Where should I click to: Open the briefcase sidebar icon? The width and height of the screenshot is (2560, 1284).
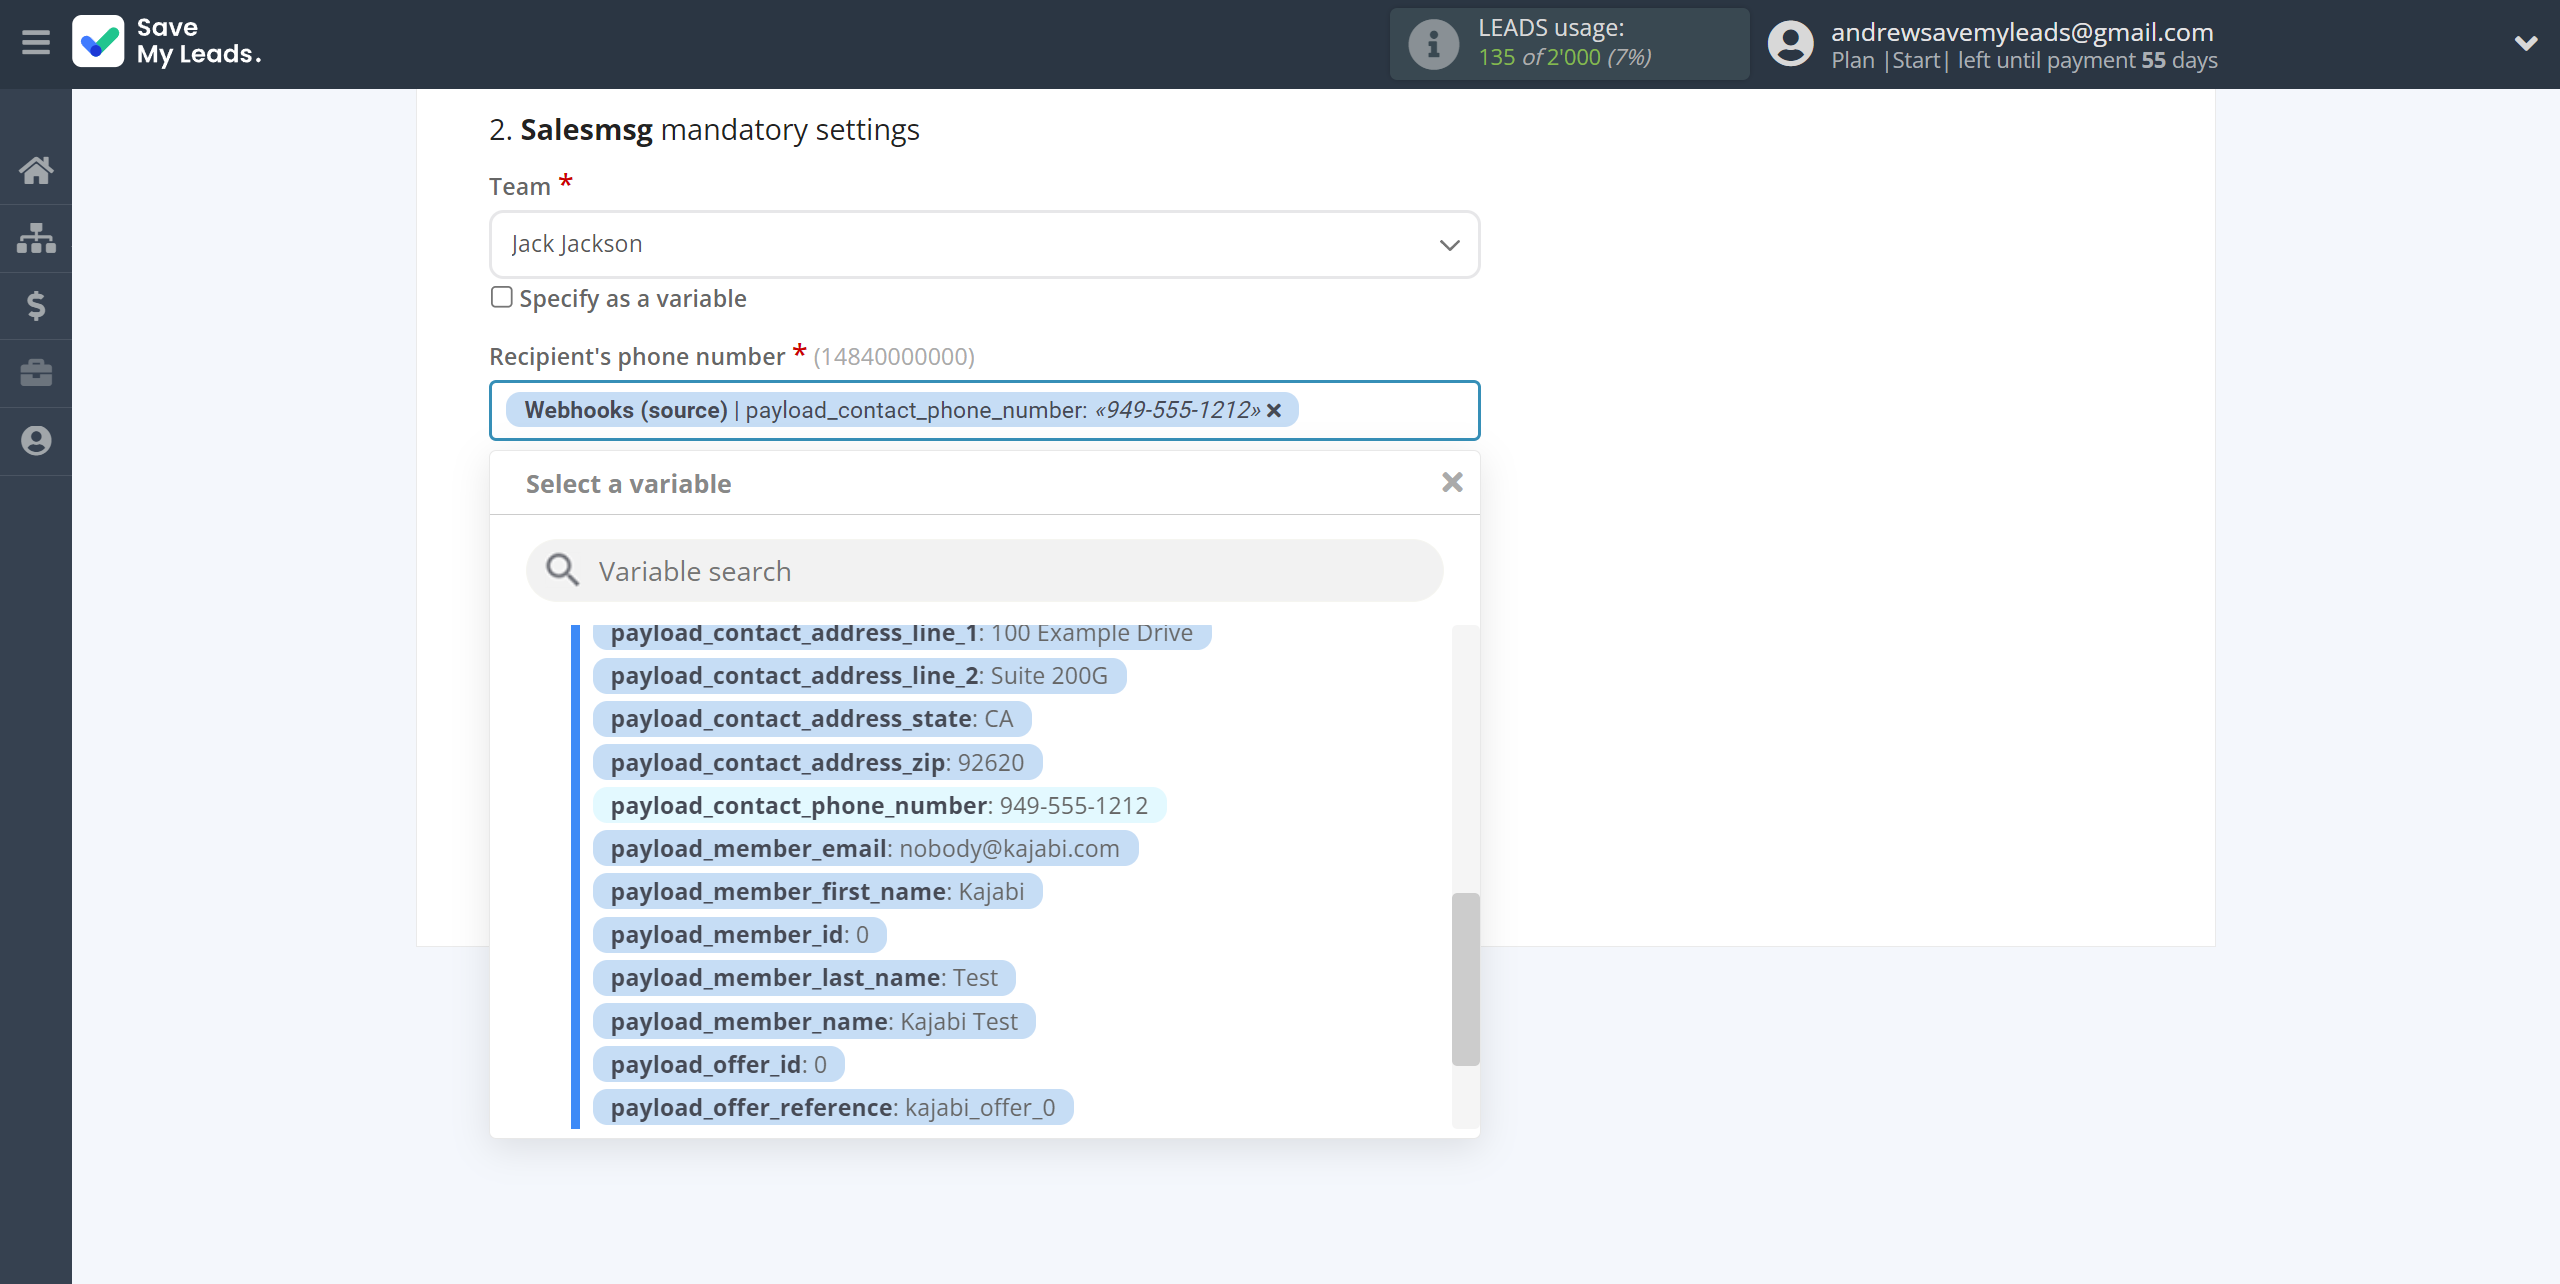tap(36, 373)
